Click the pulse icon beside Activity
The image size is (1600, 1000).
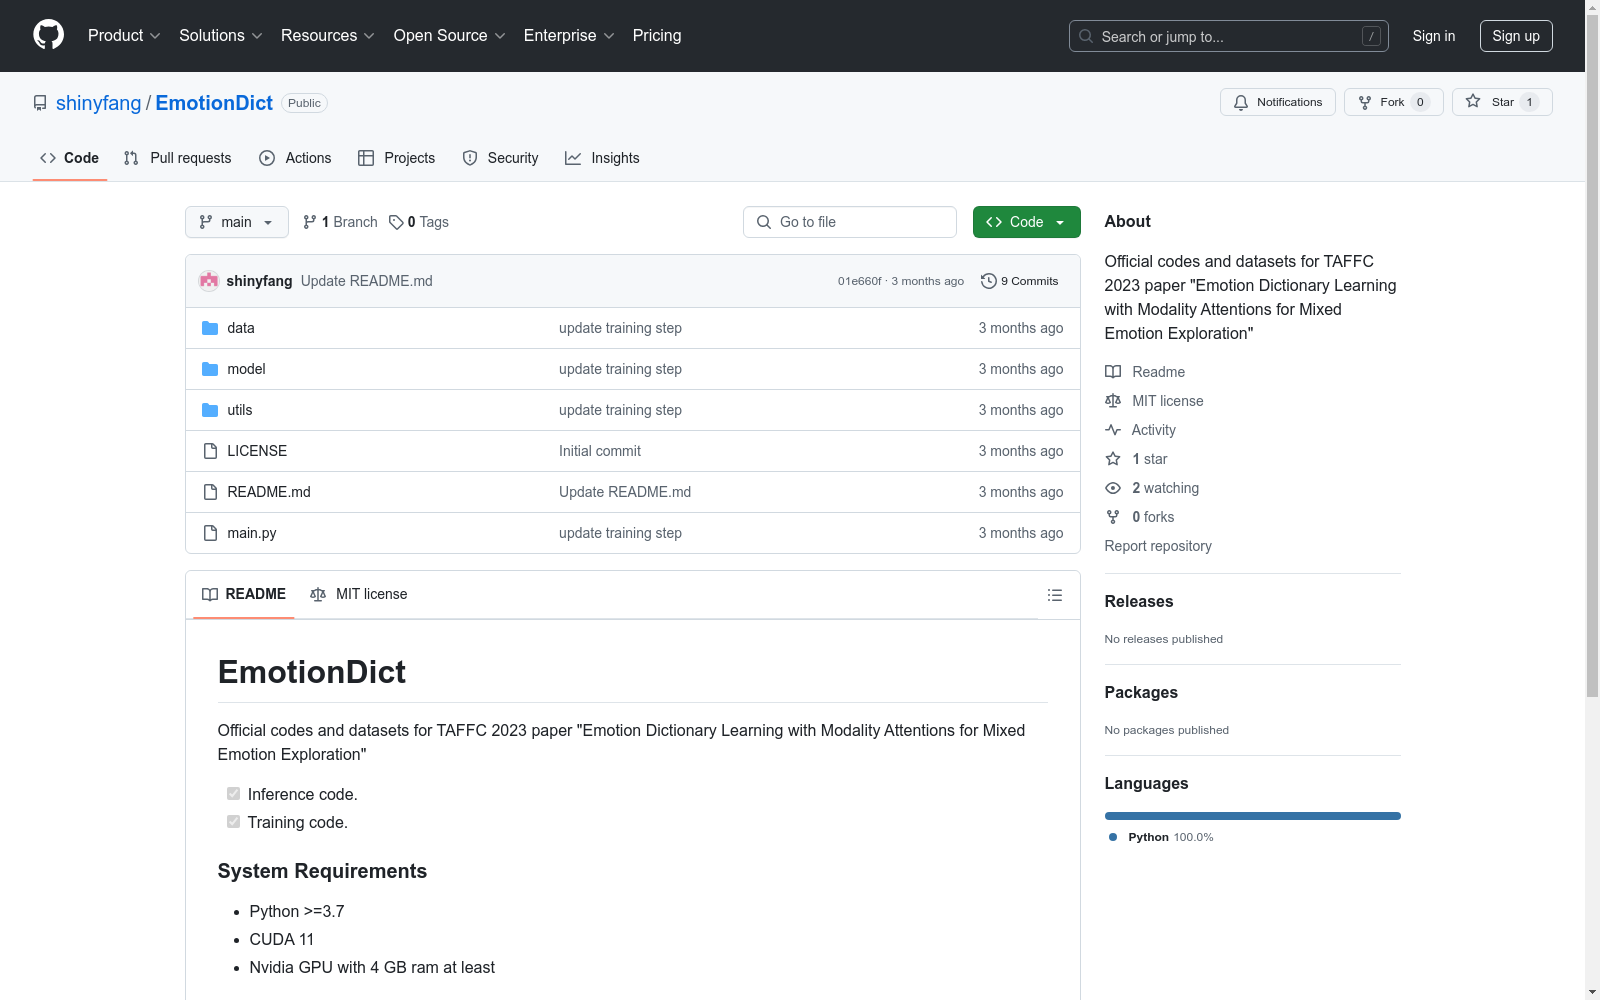tap(1113, 430)
